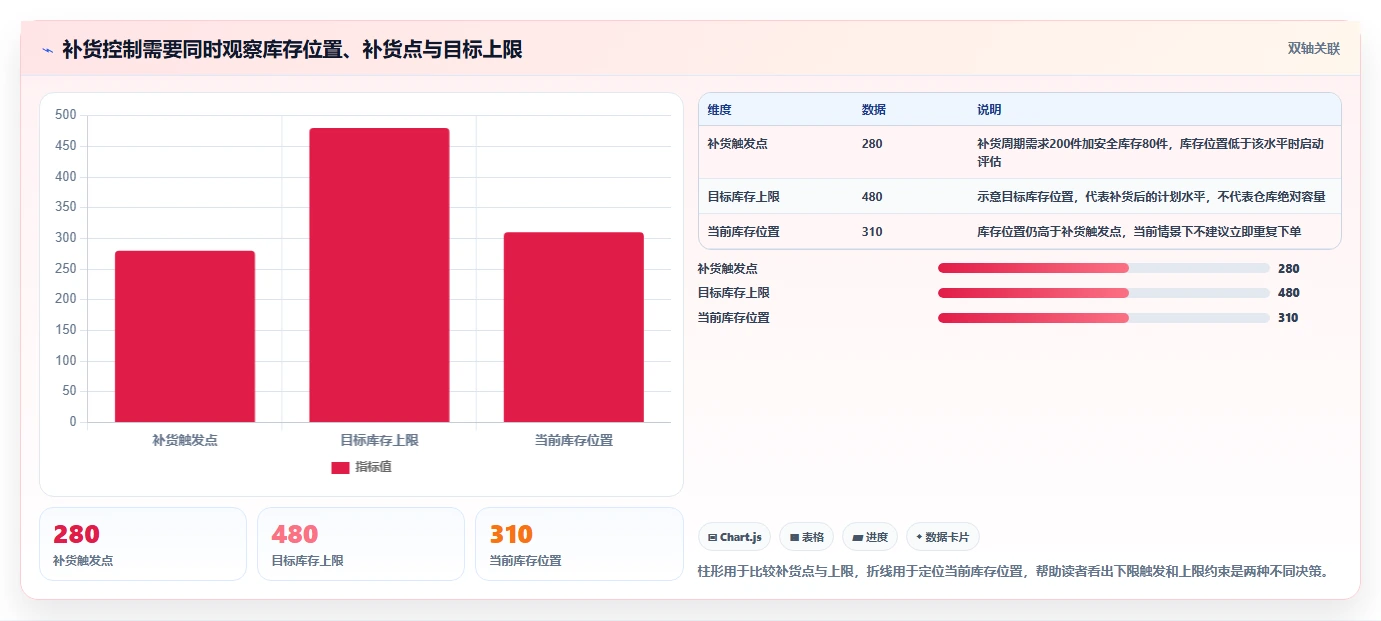Viewport: 1381px width, 621px height.
Task: Click the 双轴关联 badge in header
Action: (x=1313, y=49)
